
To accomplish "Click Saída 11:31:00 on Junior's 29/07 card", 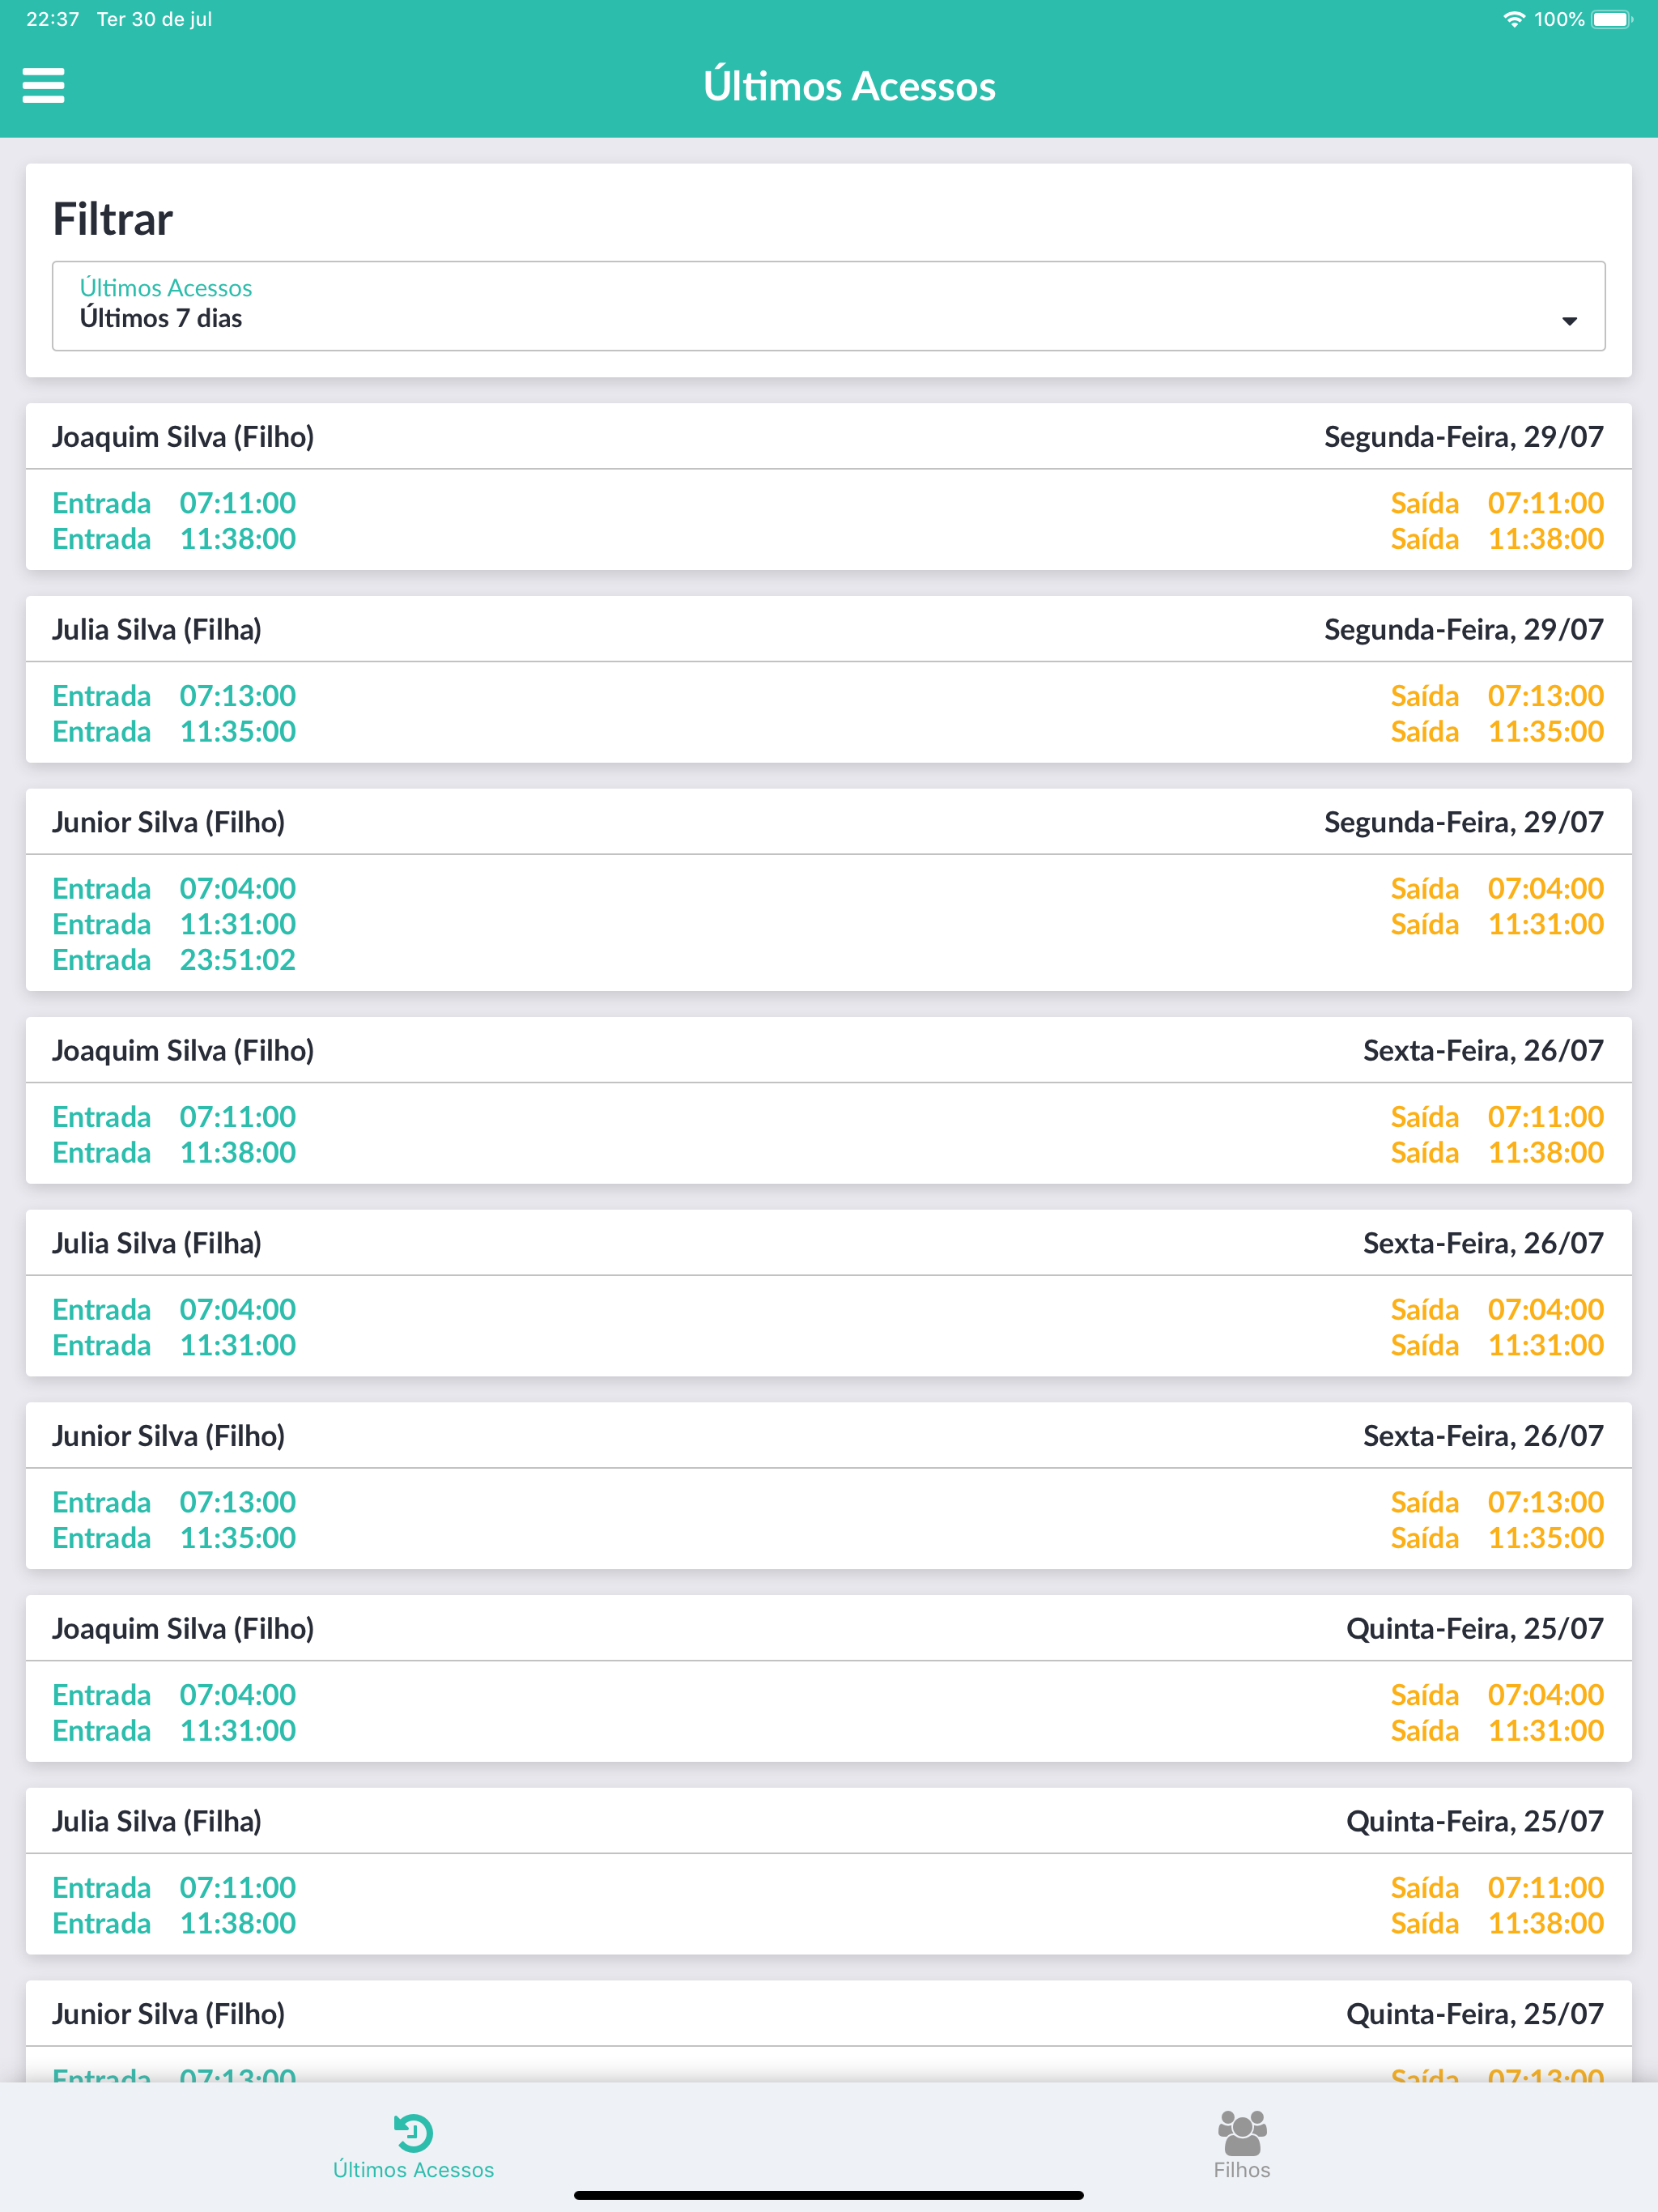I will [x=1497, y=925].
